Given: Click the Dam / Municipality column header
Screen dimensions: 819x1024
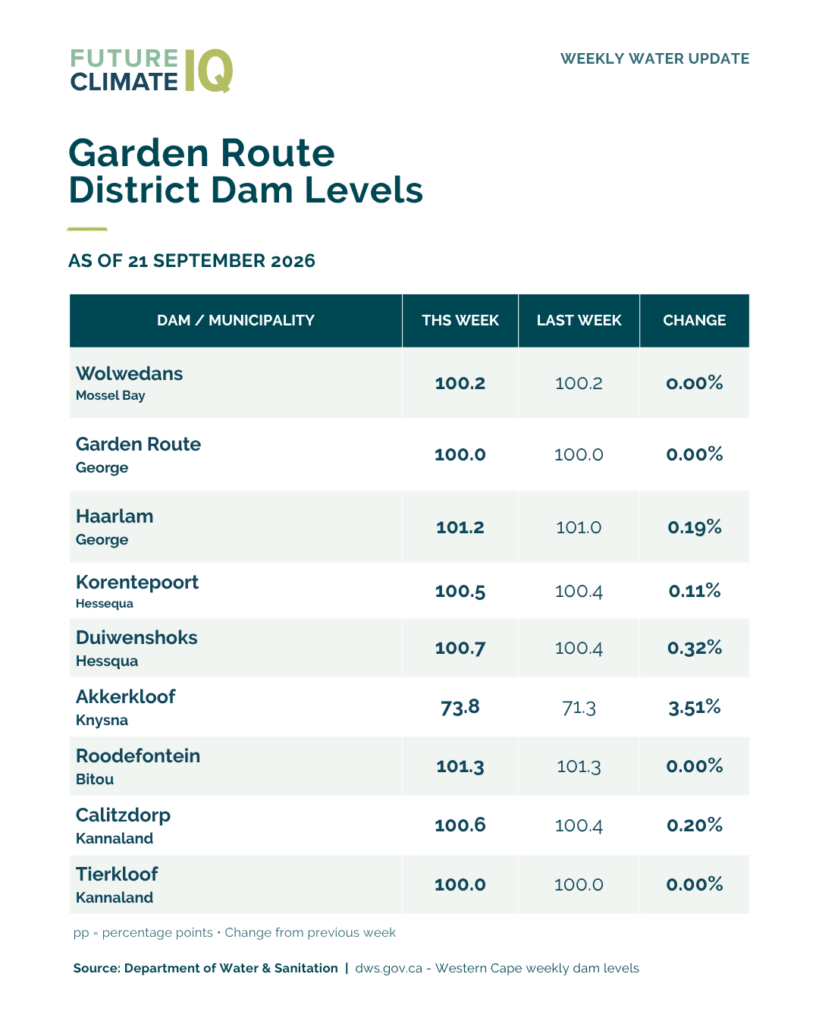Looking at the screenshot, I should coord(236,320).
